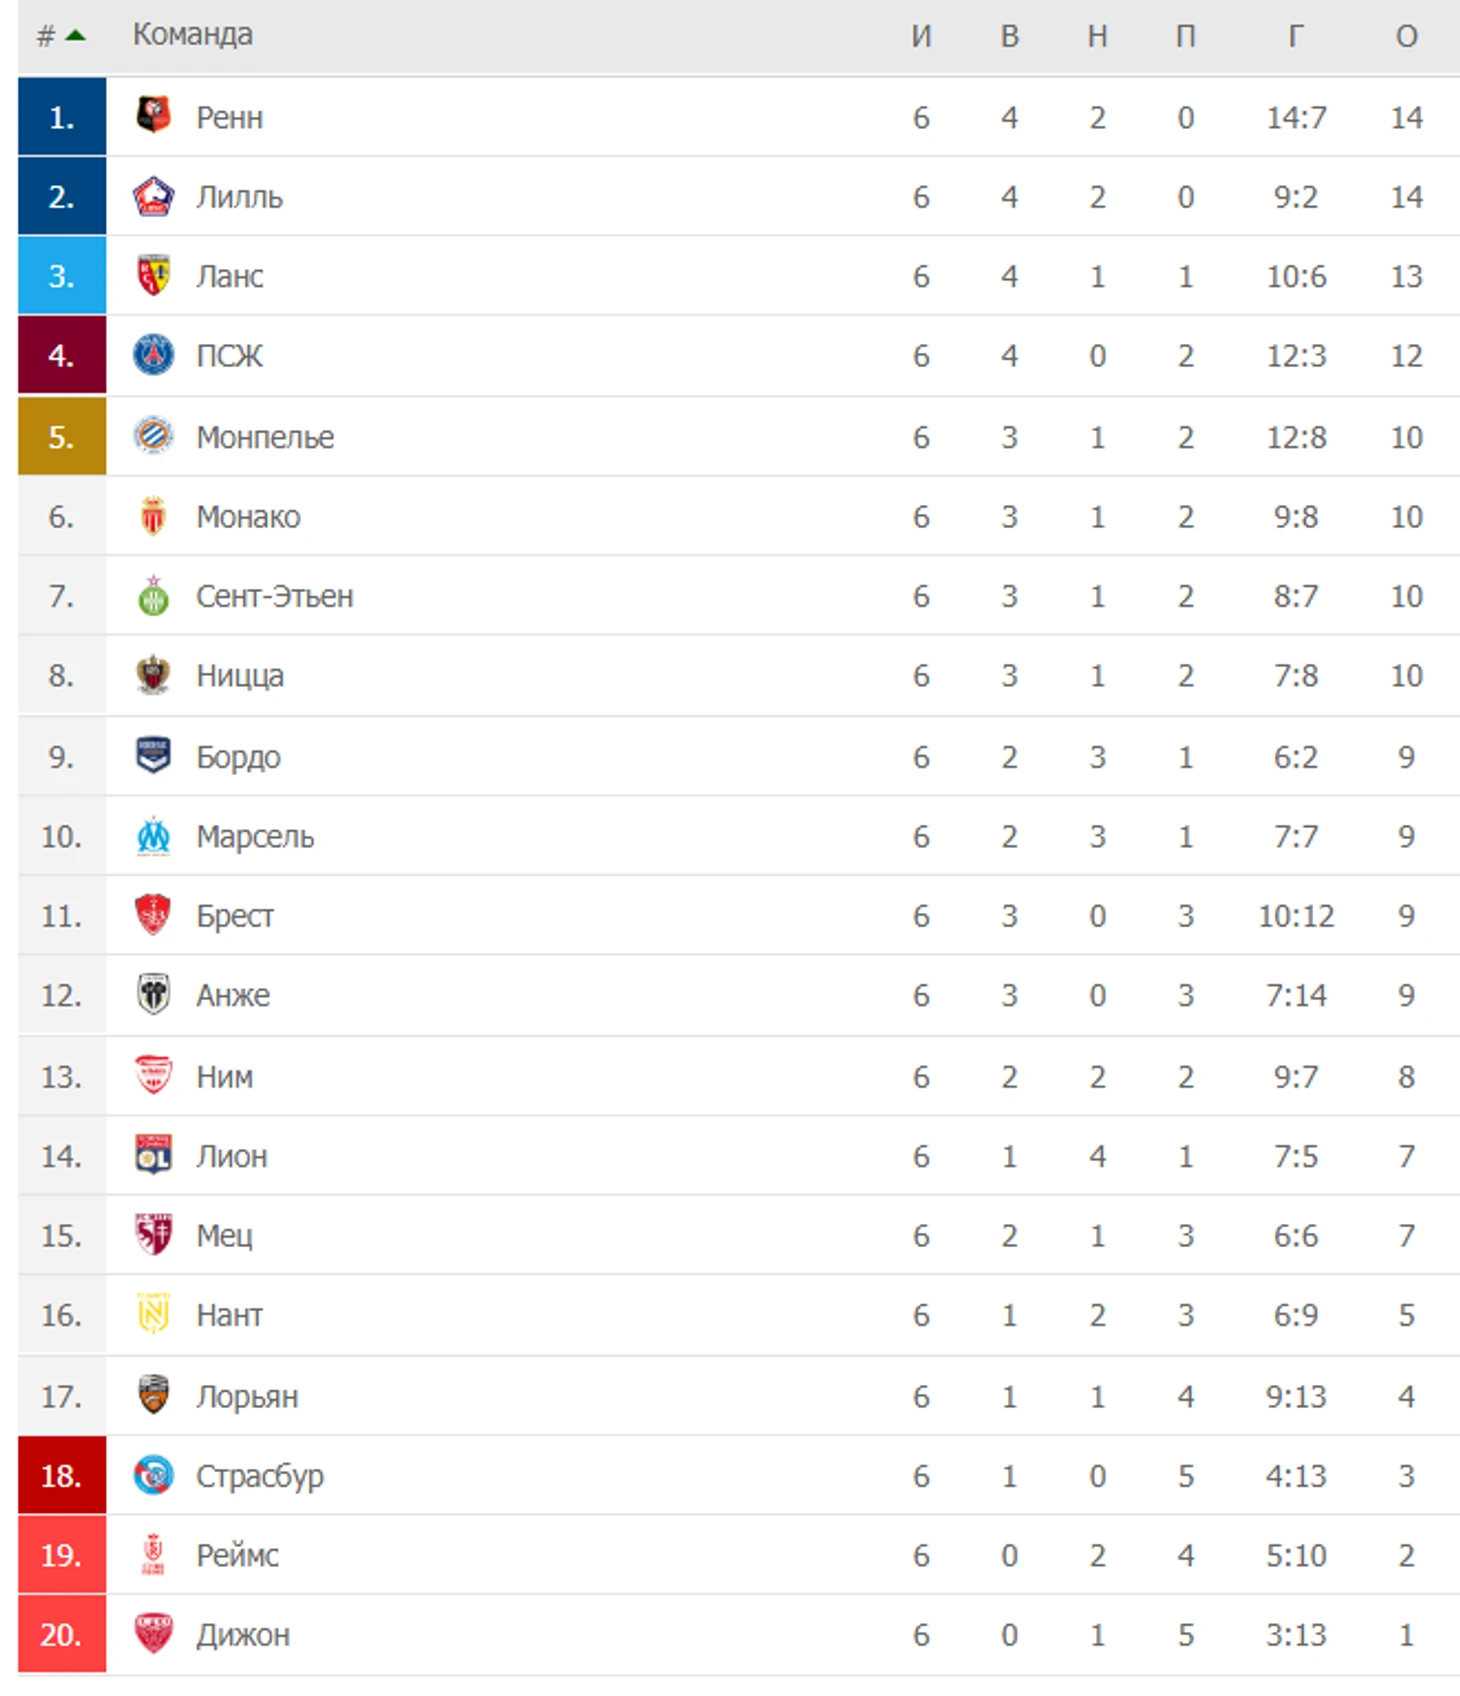Click the Реймс row goals 5:10 cell
The image size is (1460, 1696).
pyautogui.click(x=1295, y=1555)
